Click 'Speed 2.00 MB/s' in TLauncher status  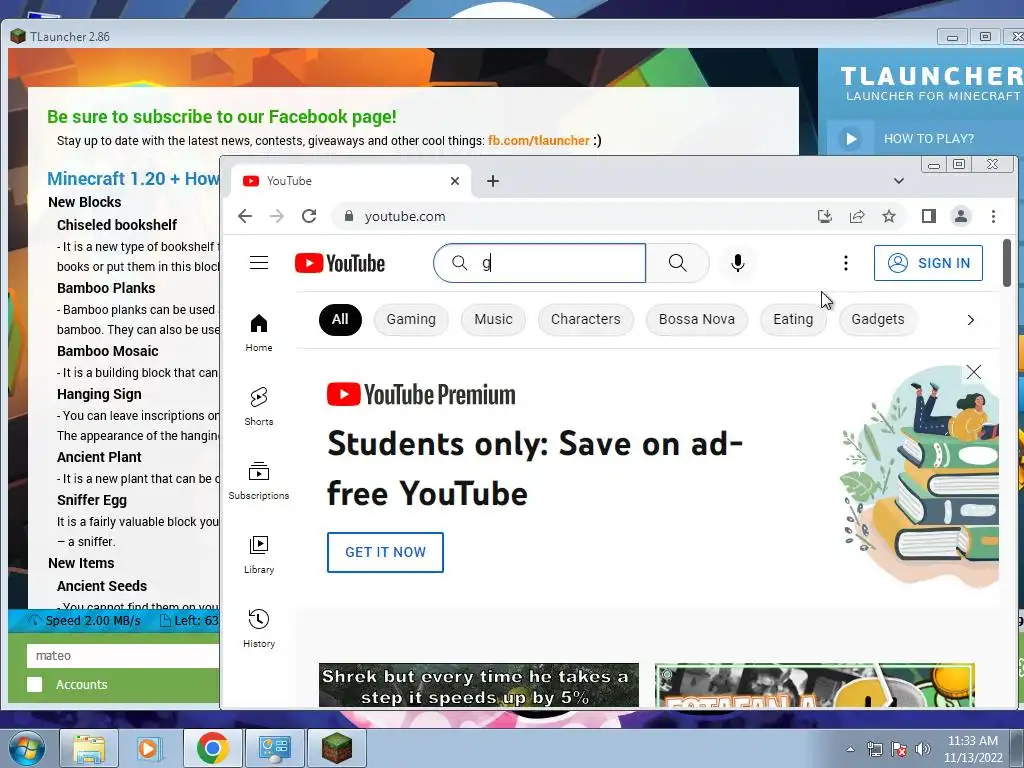point(93,620)
